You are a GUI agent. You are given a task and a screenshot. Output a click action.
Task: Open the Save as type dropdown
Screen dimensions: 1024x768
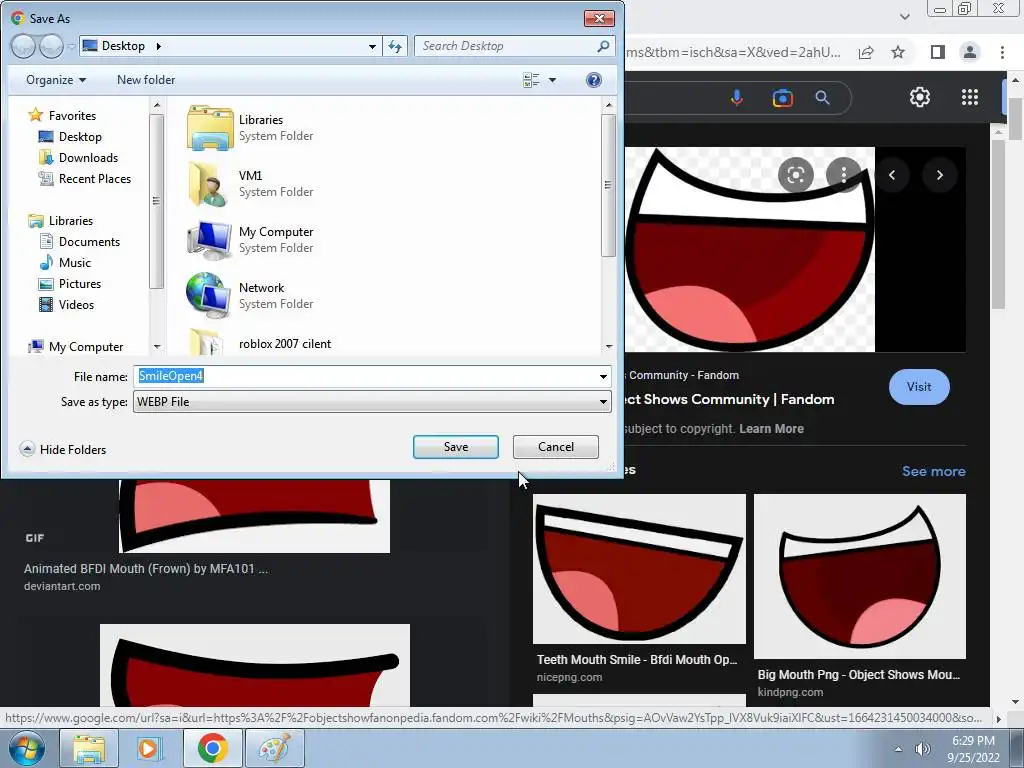[x=603, y=402]
